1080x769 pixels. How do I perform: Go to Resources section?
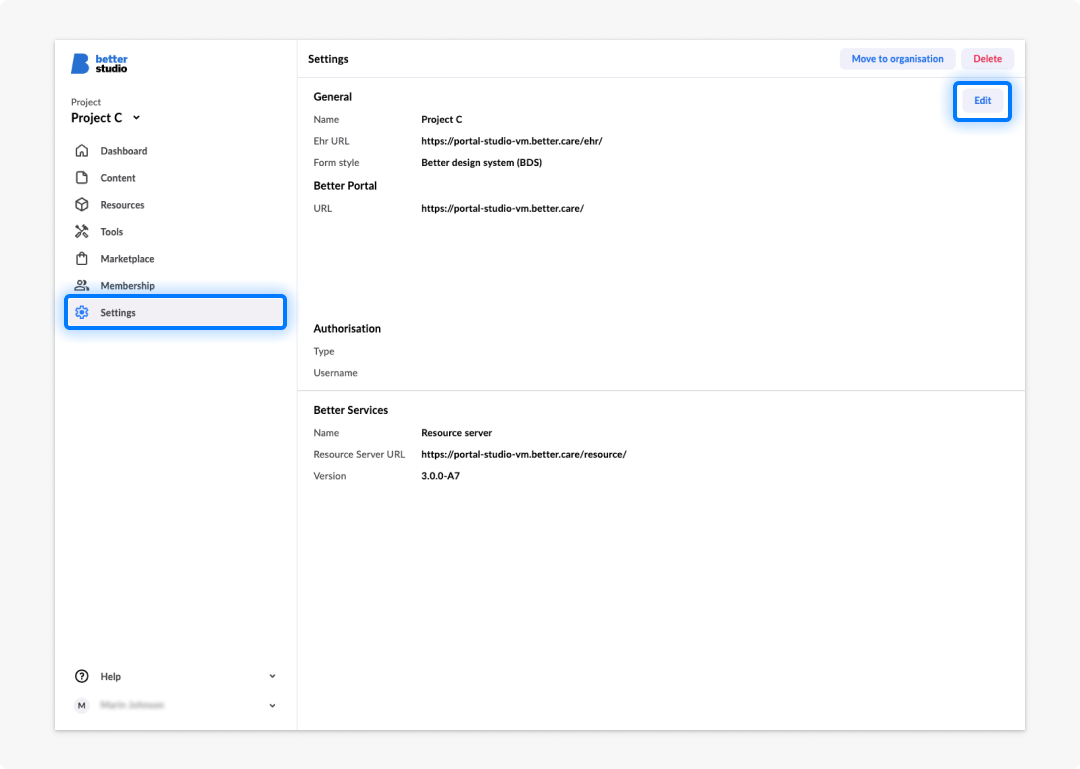tap(175, 205)
